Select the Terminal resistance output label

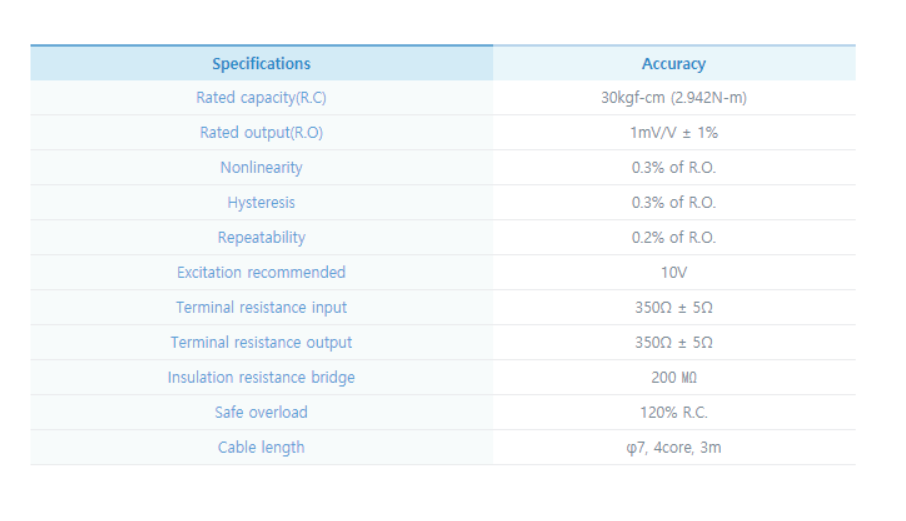pos(261,343)
